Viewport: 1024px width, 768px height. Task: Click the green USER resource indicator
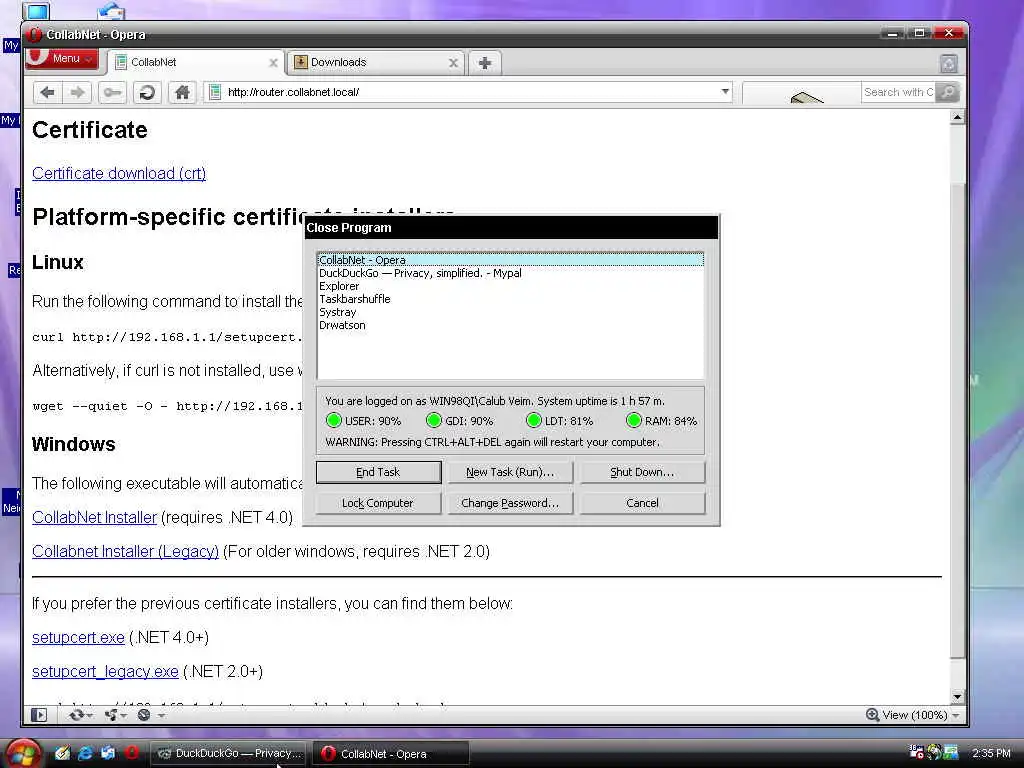[334, 421]
